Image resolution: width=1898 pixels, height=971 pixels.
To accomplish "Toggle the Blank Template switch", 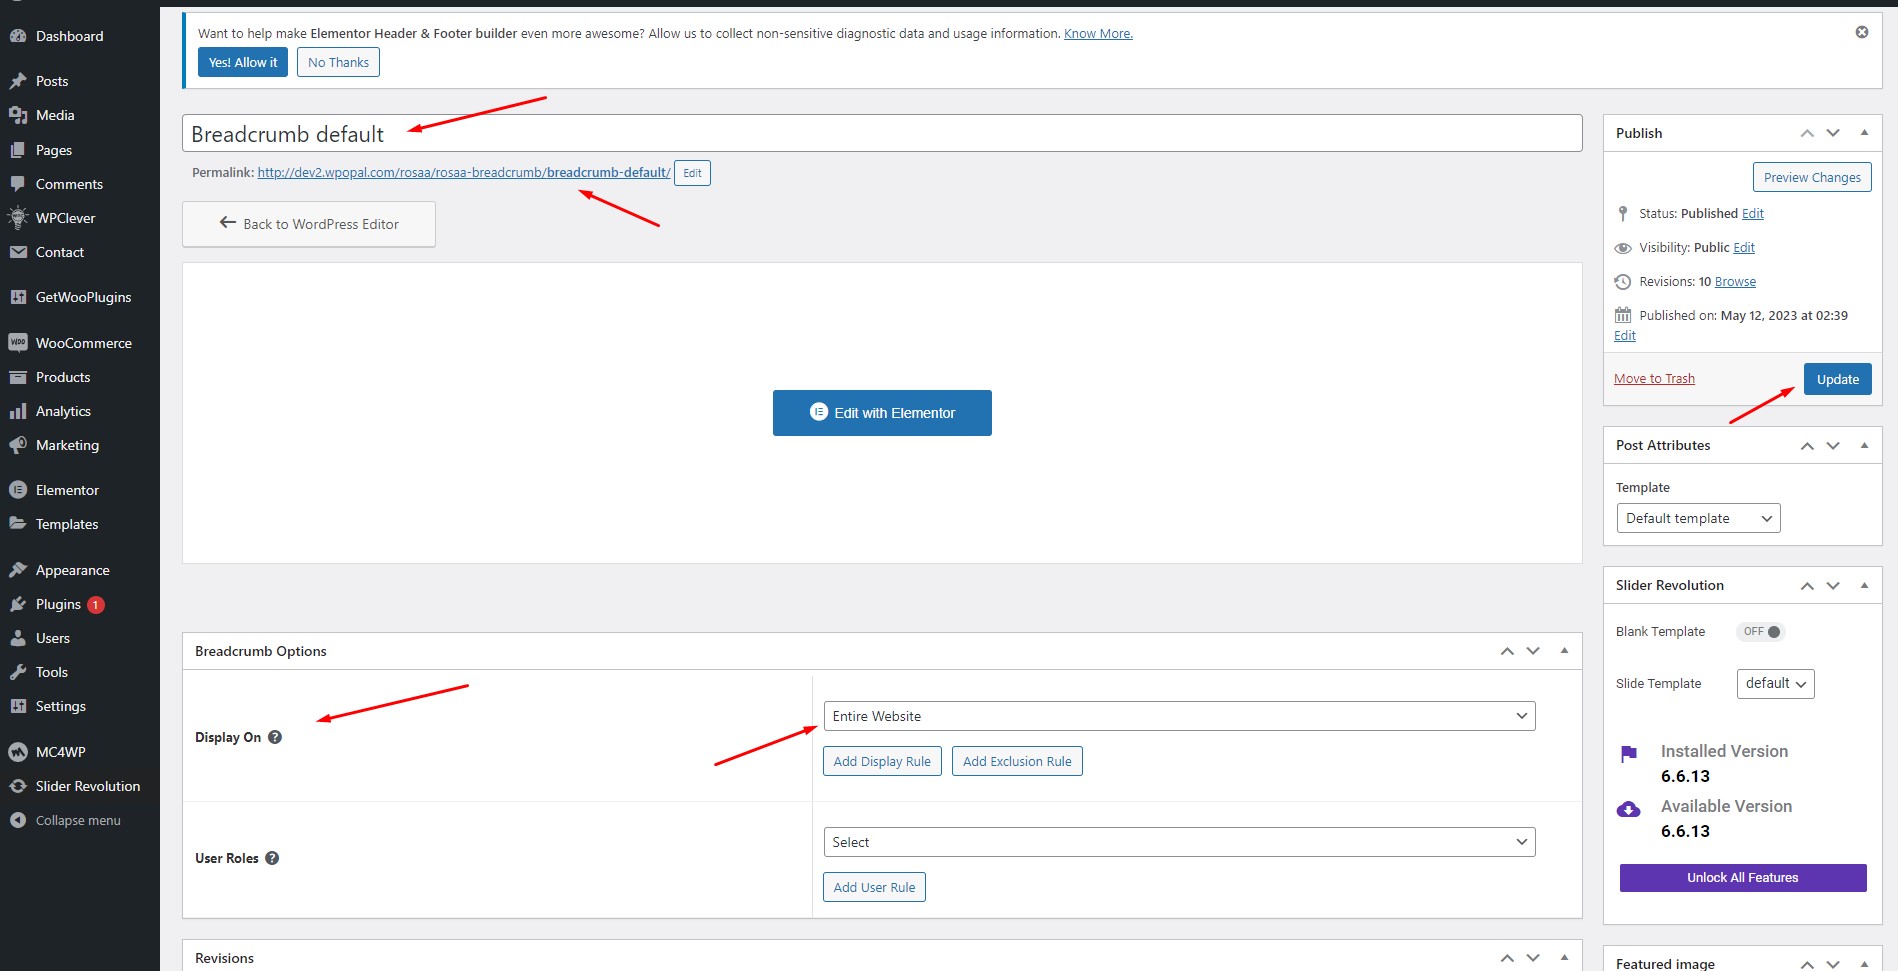I will (1762, 632).
